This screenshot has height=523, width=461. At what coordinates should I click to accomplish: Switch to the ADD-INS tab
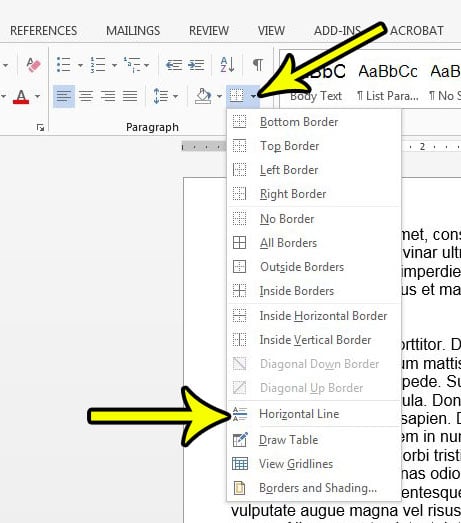click(x=338, y=31)
